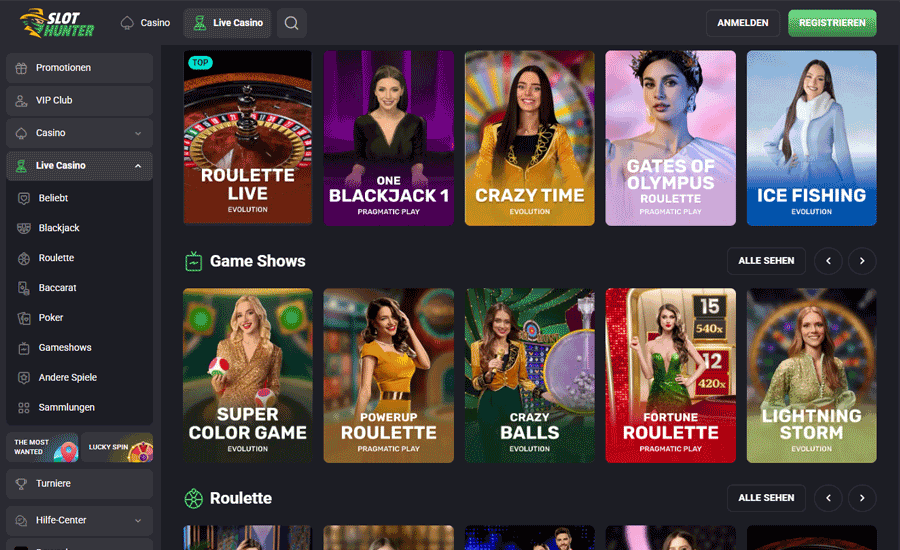This screenshot has width=900, height=550.
Task: Go to next Roulette slide
Action: 862,498
